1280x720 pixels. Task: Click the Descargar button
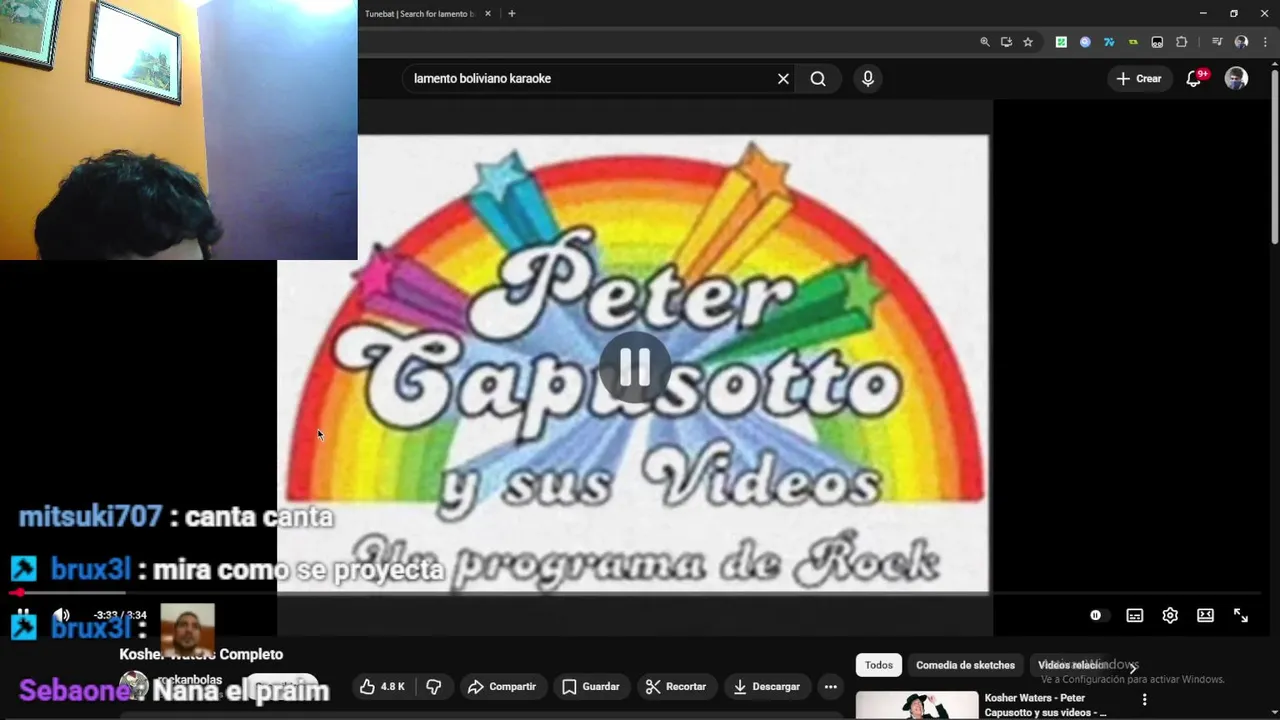(767, 687)
